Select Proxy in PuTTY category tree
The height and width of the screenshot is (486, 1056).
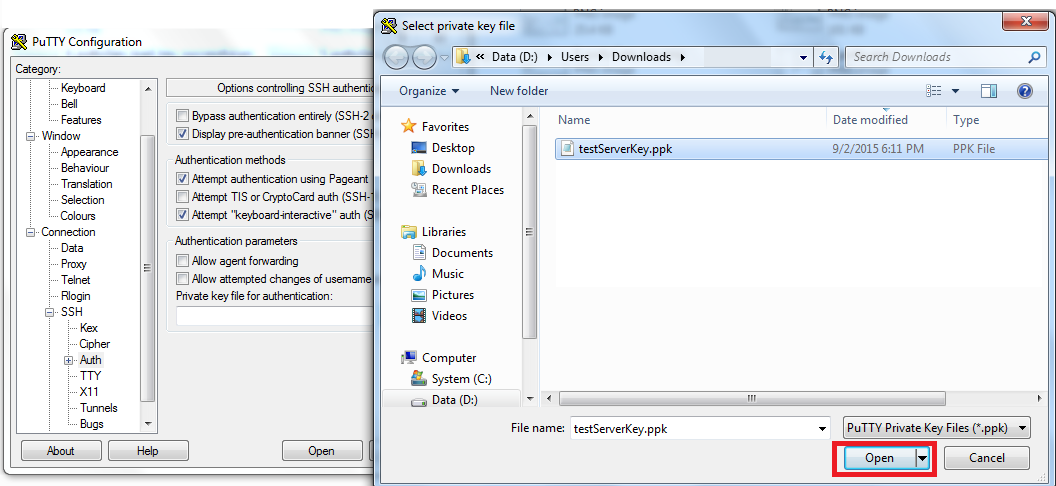(73, 264)
